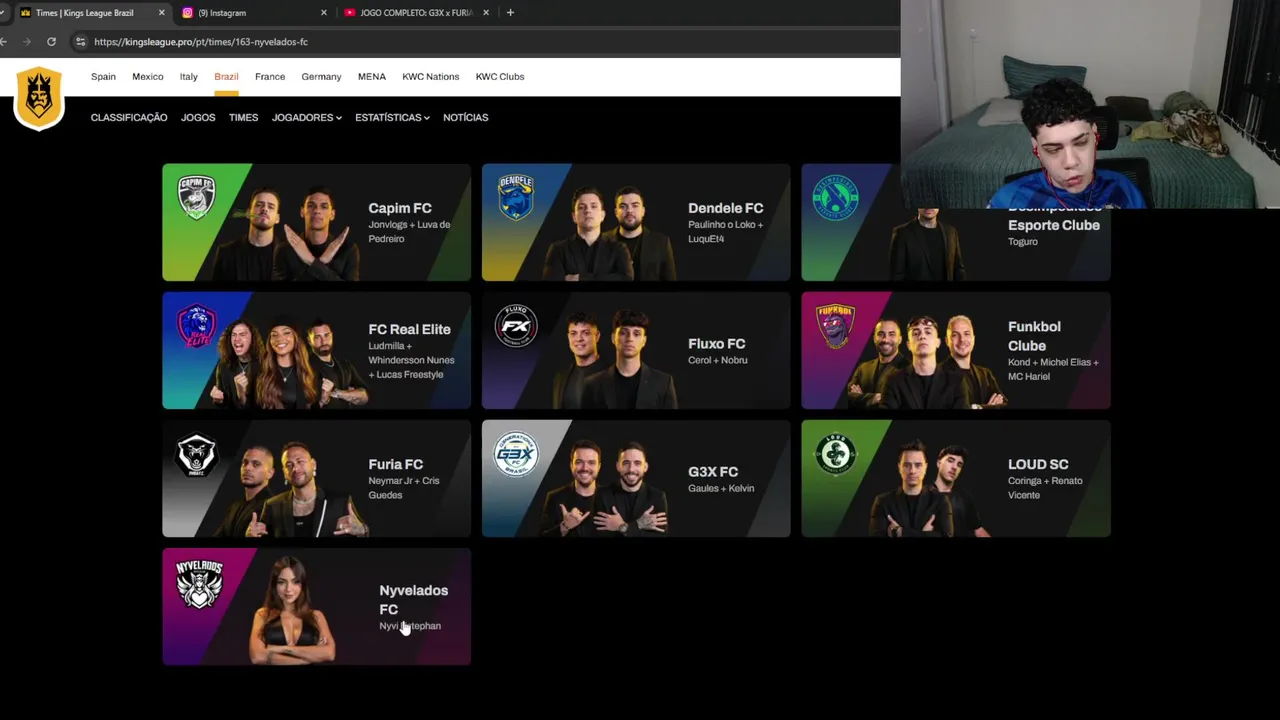Open the Furia FC team name link
This screenshot has height=720, width=1280.
click(396, 464)
